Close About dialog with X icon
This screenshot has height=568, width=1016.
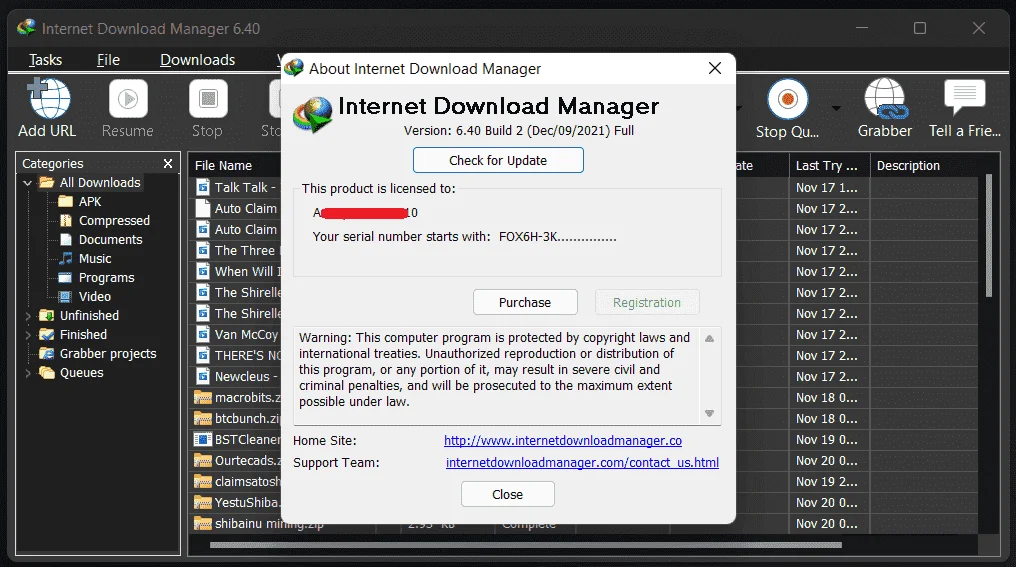(x=715, y=68)
